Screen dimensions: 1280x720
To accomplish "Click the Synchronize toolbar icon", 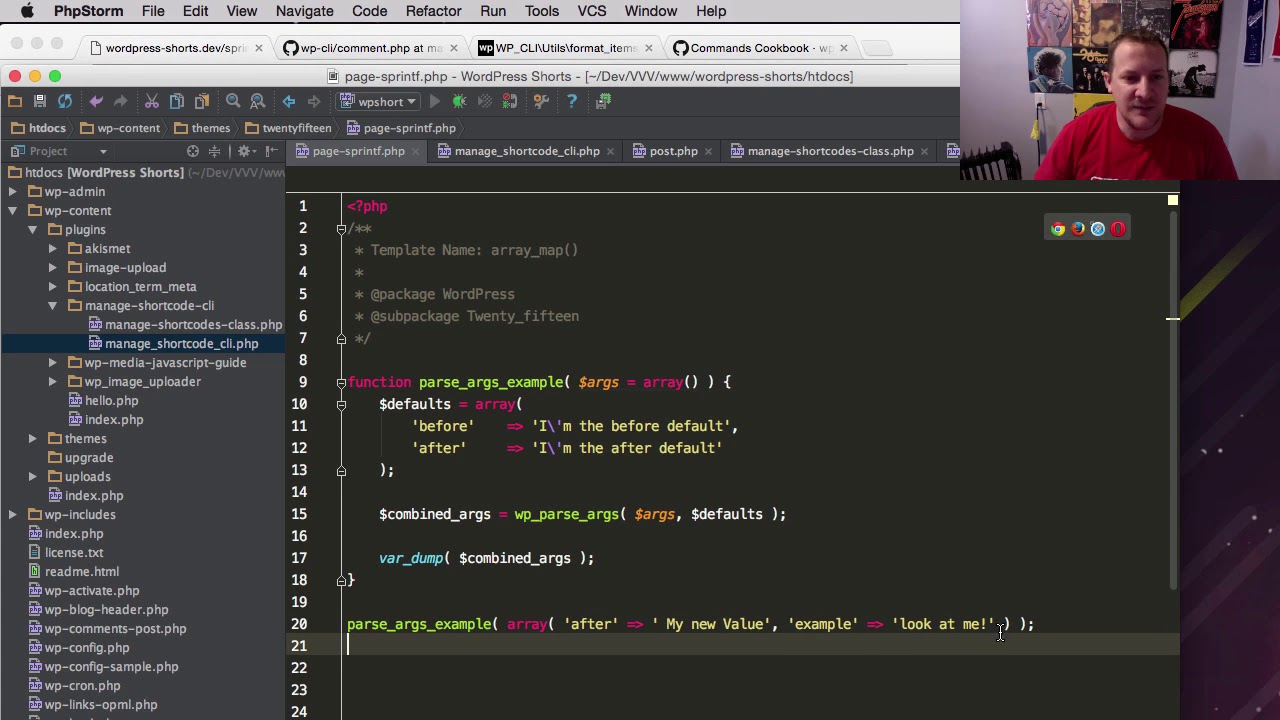I will point(65,101).
